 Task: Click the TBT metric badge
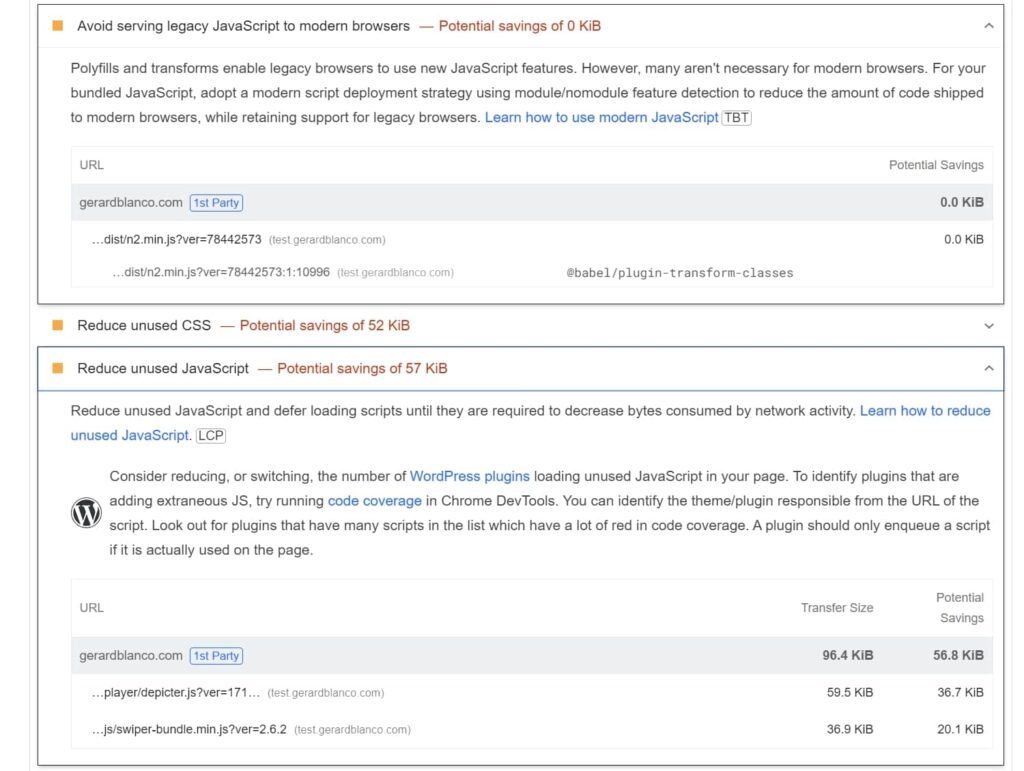coord(736,118)
